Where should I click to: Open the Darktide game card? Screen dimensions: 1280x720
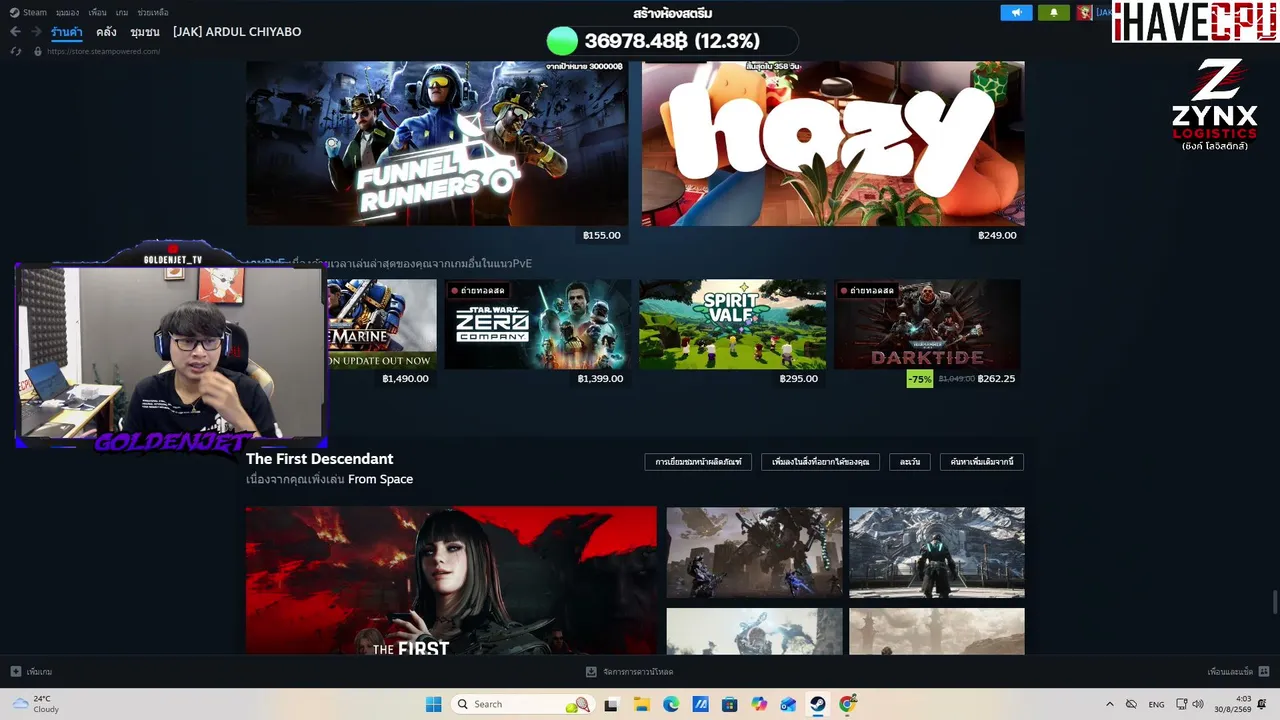tap(927, 324)
